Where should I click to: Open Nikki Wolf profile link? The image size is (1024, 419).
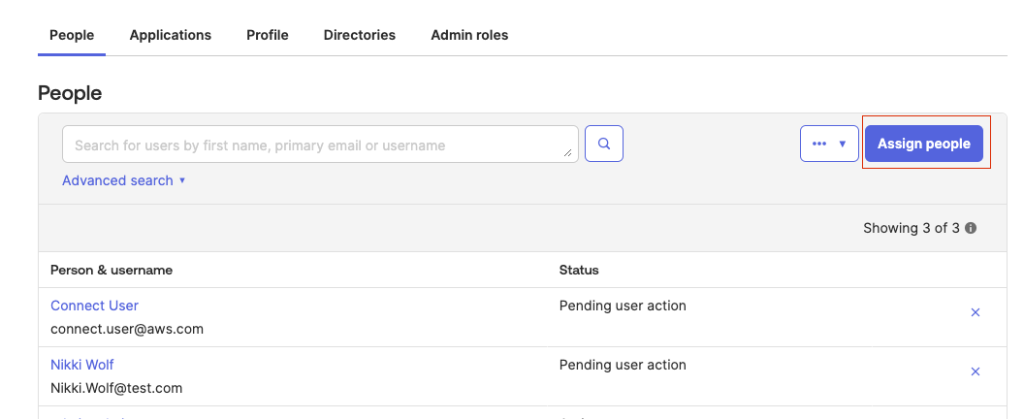pos(82,365)
